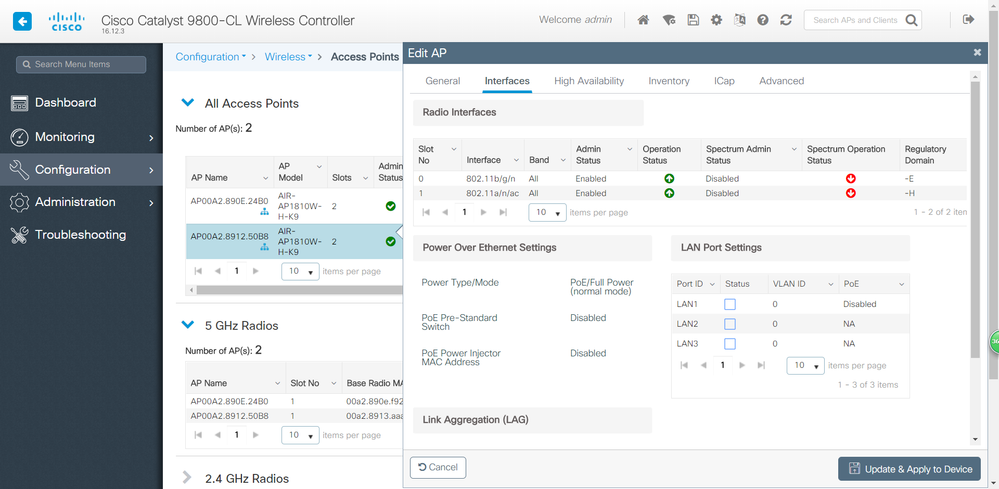Screen dimensions: 999x489
Task: Go to next page in Radio Interfaces pager
Action: (485, 213)
